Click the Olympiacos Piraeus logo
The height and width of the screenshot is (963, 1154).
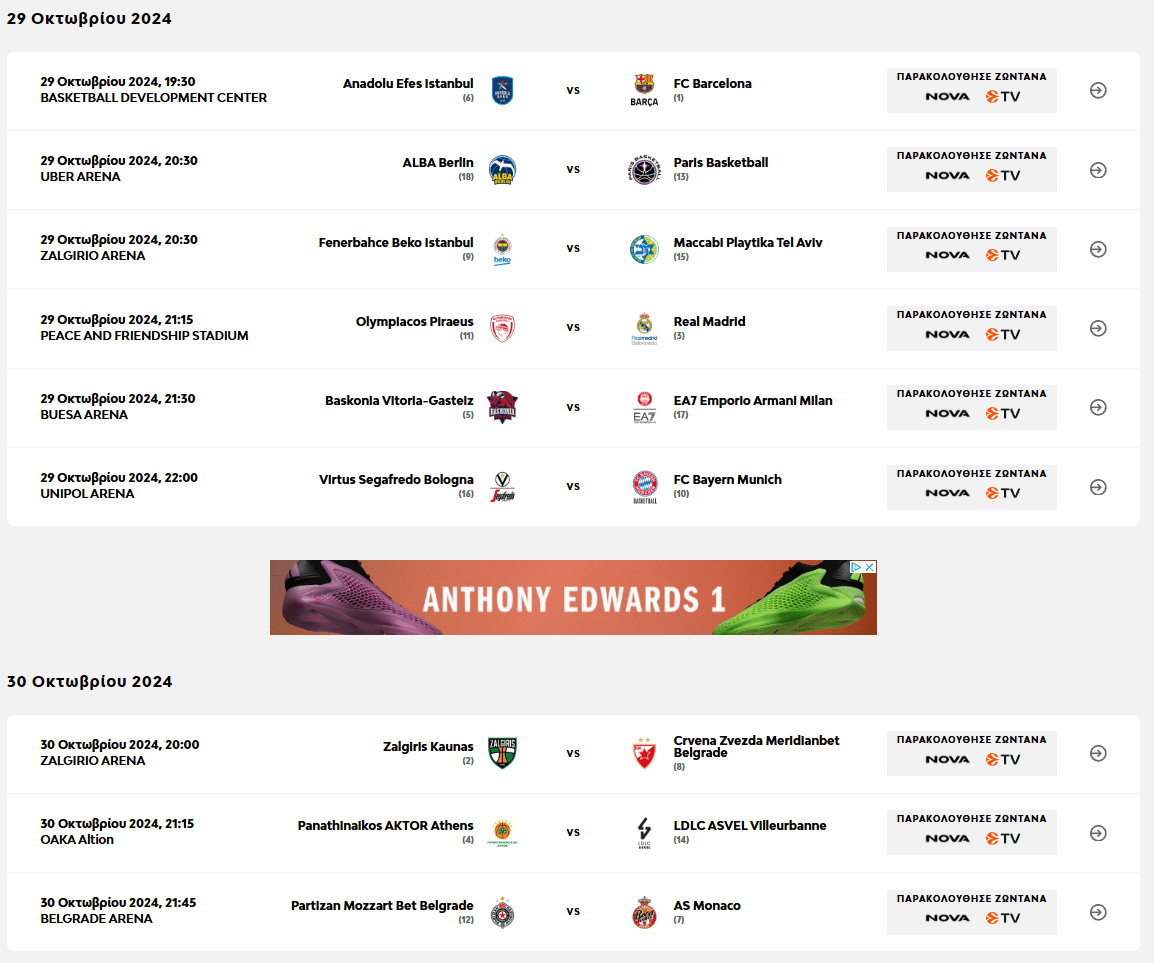[502, 328]
